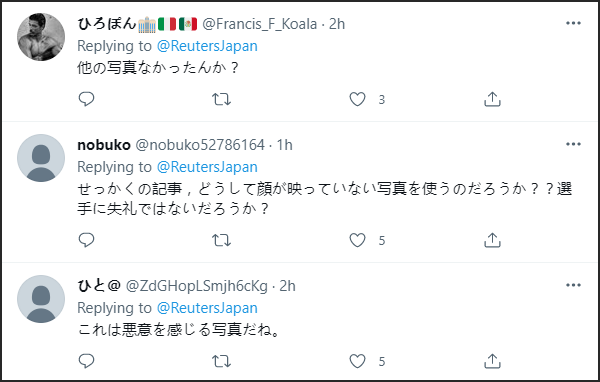Viewport: 600px width, 382px height.
Task: Share the ひと@ tweet
Action: coord(492,361)
